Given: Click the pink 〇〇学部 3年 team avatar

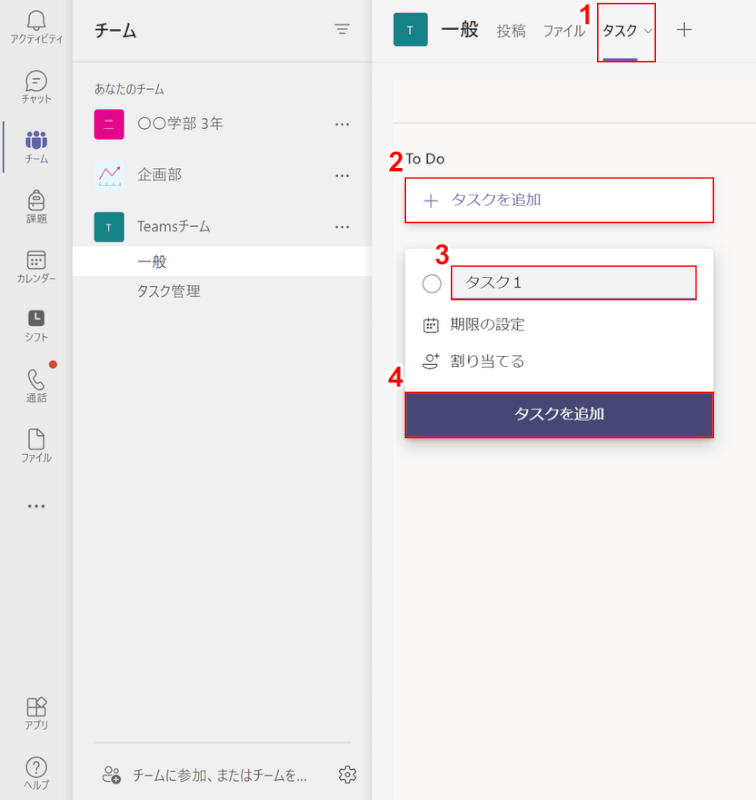Looking at the screenshot, I should coord(109,124).
